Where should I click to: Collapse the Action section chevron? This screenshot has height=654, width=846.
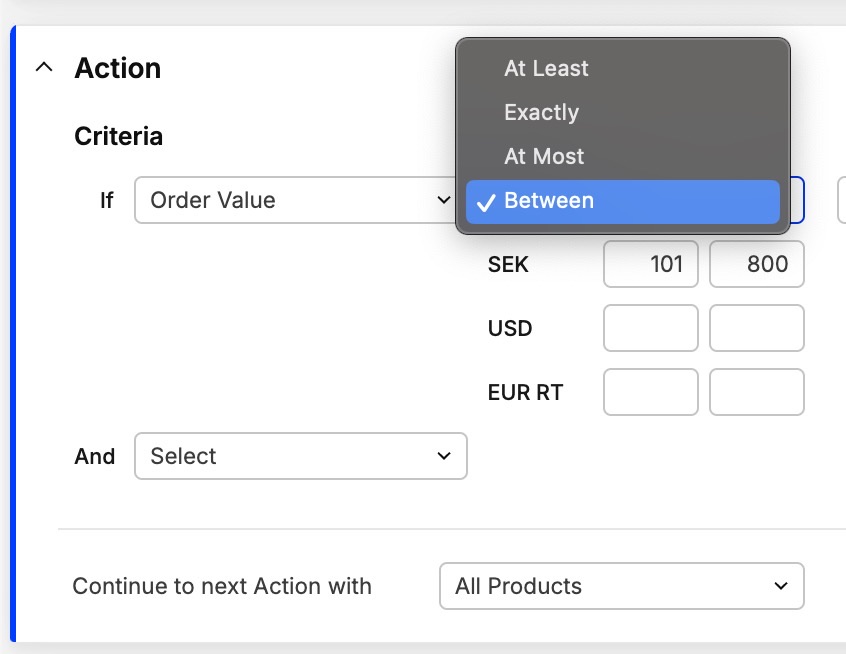[x=43, y=68]
